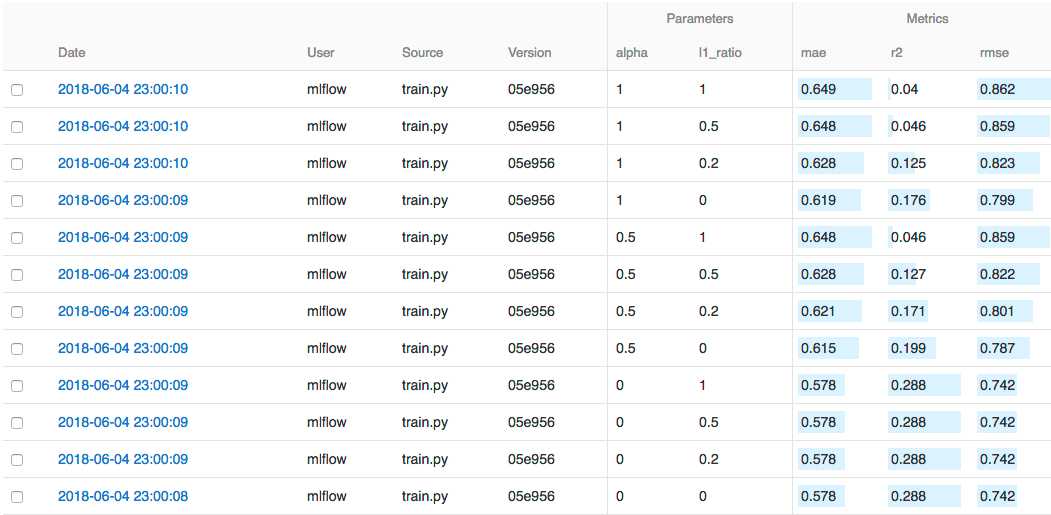
Task: Open the 2018-06-04 23:00:08 run link
Action: pyautogui.click(x=123, y=496)
